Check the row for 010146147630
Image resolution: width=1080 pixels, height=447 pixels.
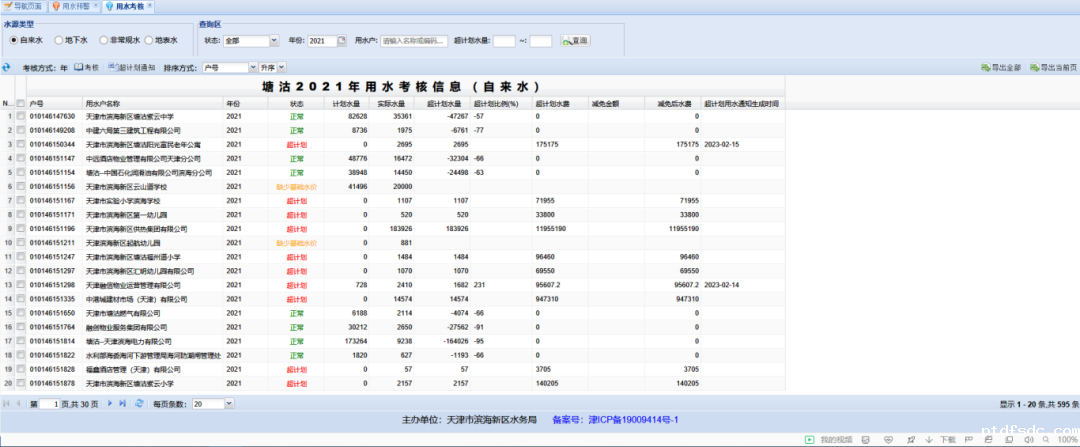(x=21, y=116)
